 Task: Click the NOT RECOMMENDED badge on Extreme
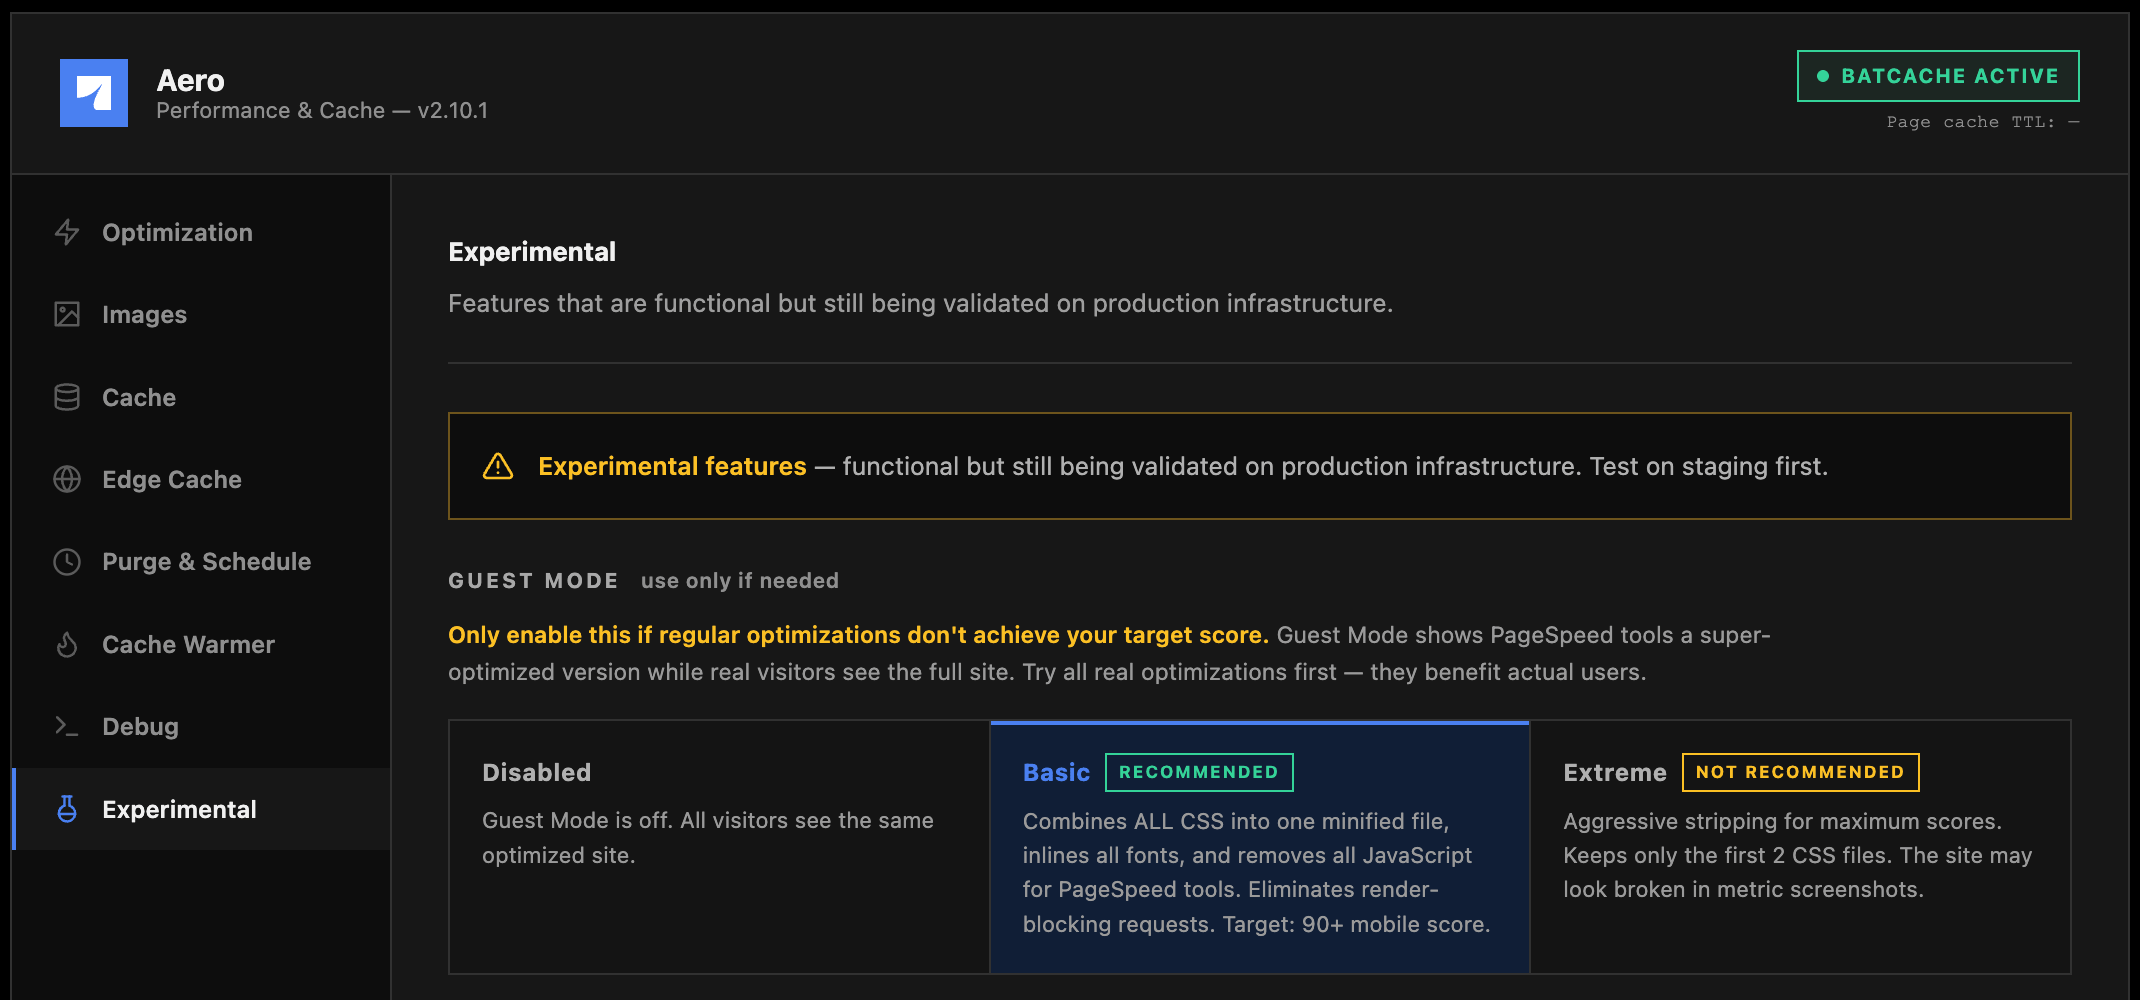pos(1800,772)
